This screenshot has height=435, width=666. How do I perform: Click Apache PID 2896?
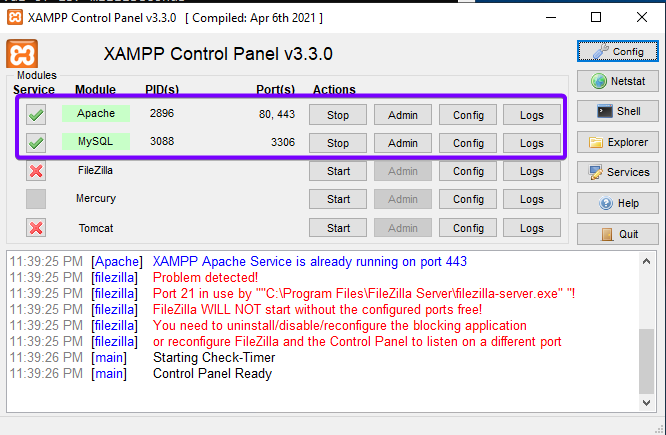pos(162,113)
